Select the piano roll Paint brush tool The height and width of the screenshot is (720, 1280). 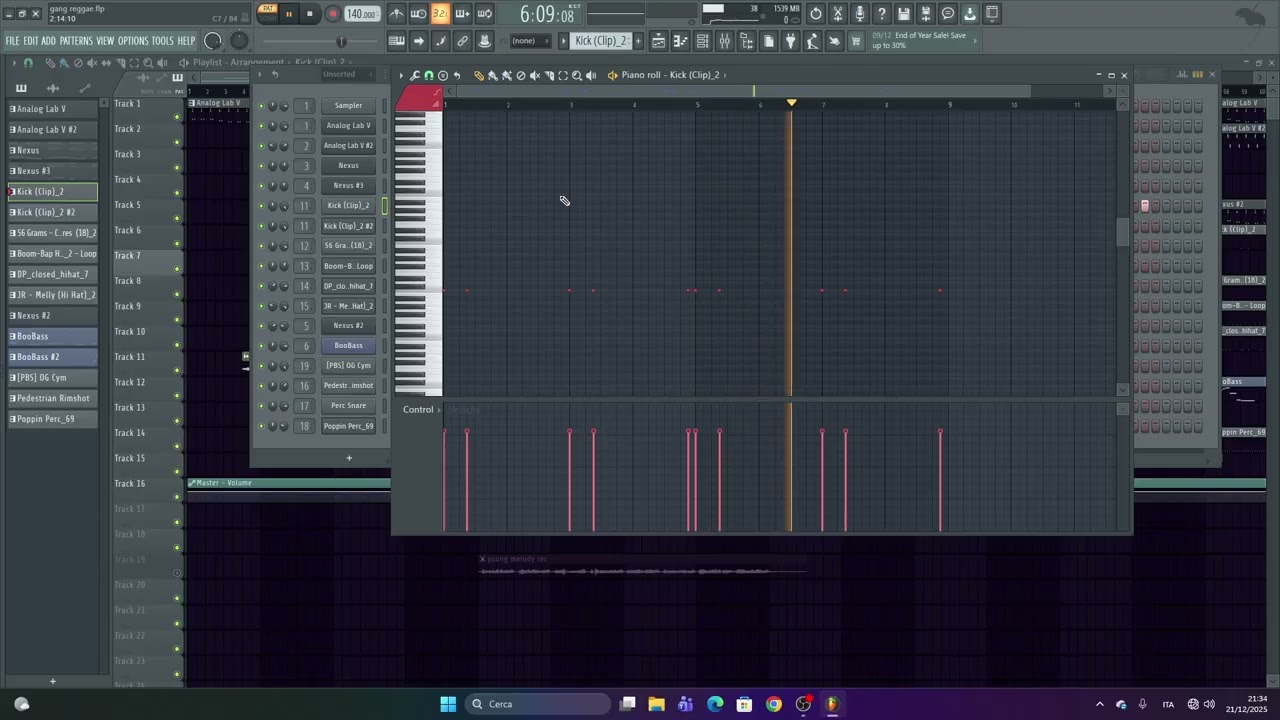[493, 75]
